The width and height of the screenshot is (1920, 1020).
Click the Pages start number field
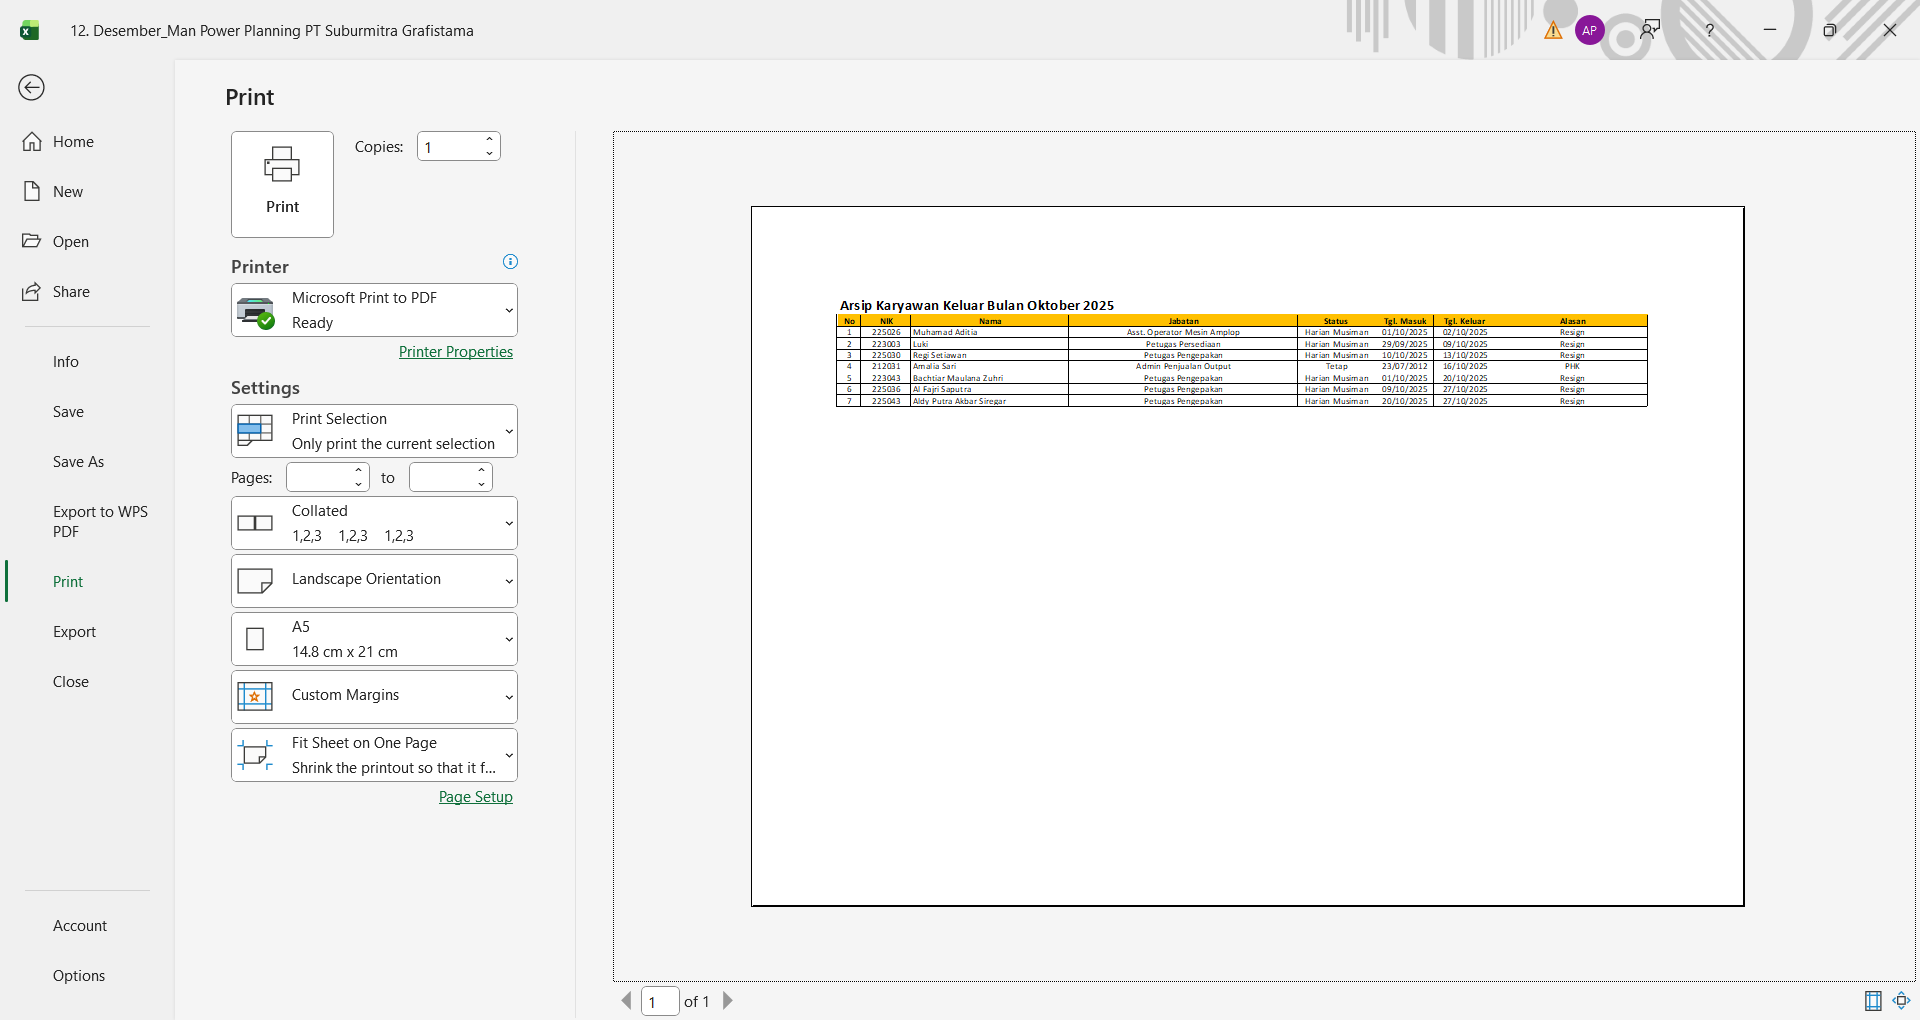[319, 478]
